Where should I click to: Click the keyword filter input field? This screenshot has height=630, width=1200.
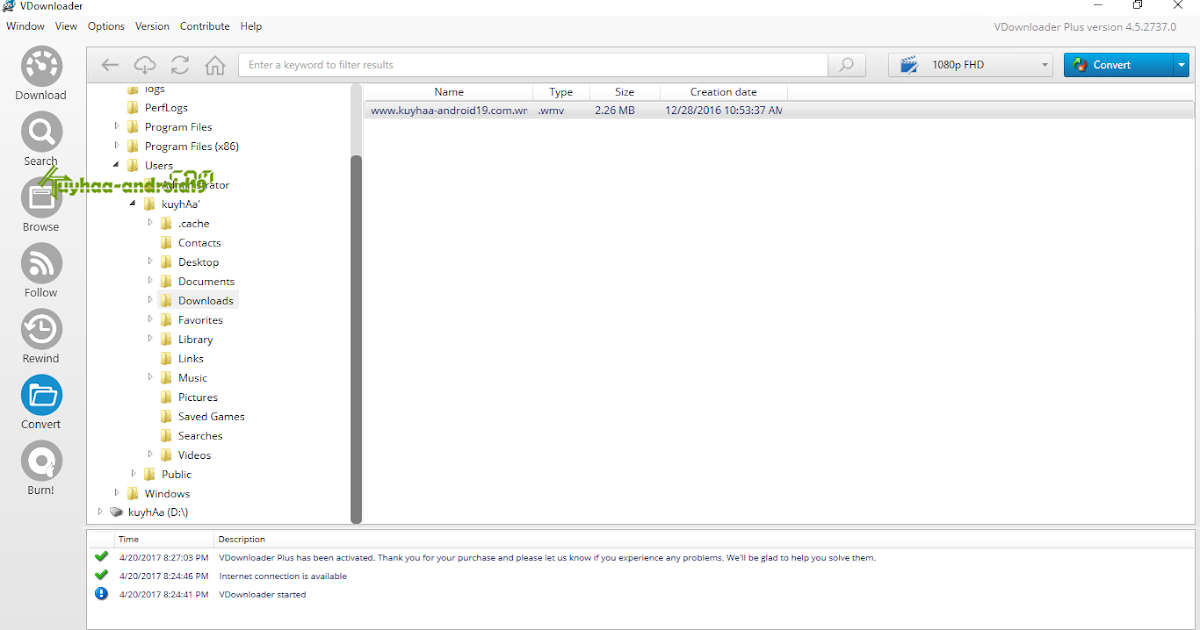click(x=533, y=65)
